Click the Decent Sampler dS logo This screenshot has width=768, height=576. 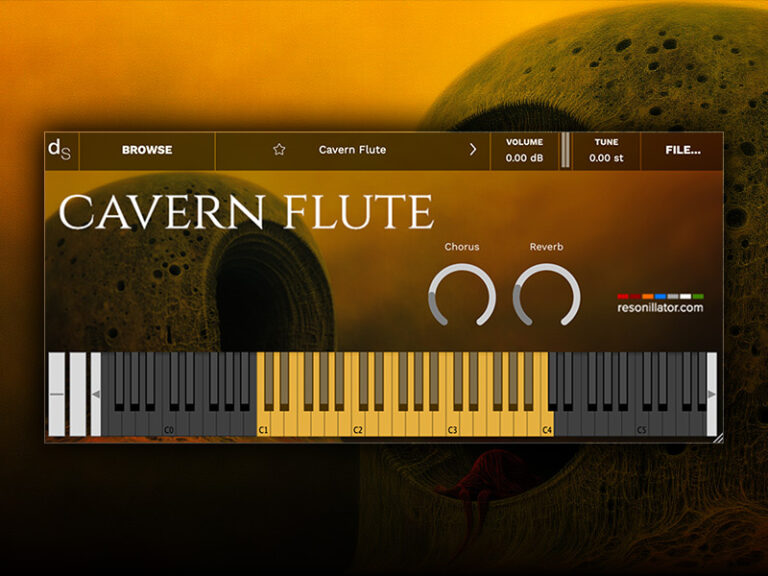pos(60,150)
